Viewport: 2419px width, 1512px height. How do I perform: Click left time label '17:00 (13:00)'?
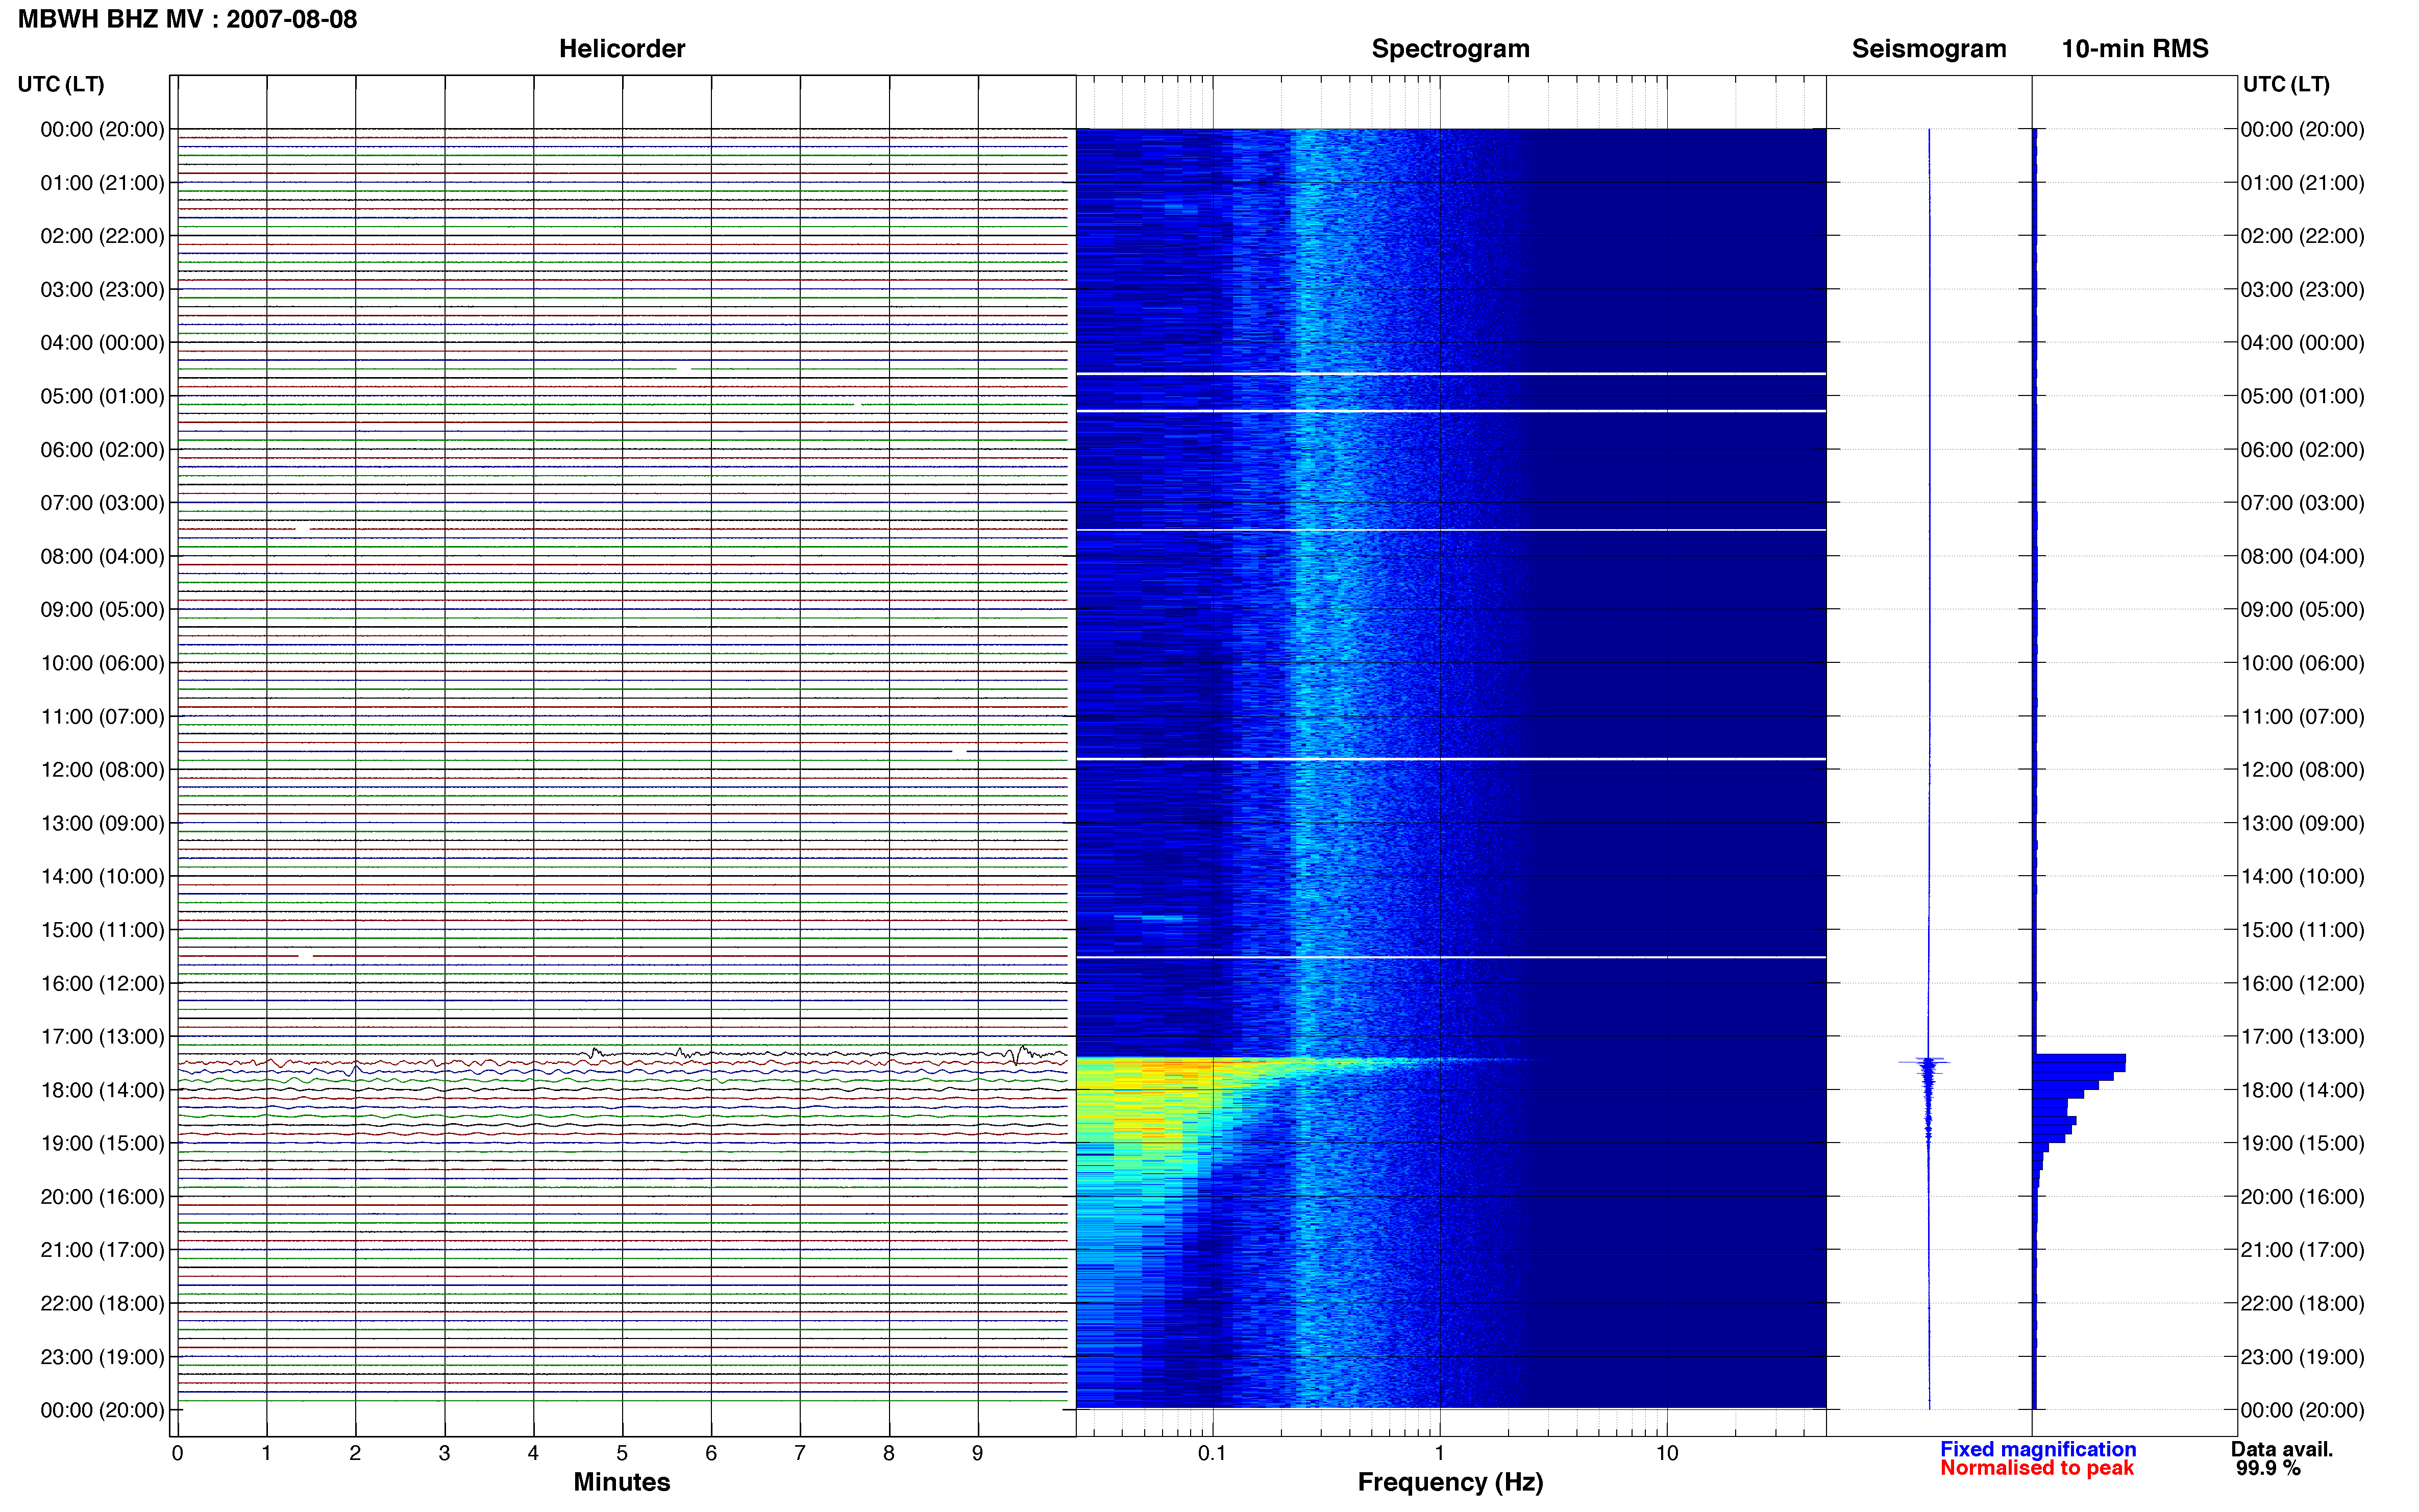[x=102, y=1036]
